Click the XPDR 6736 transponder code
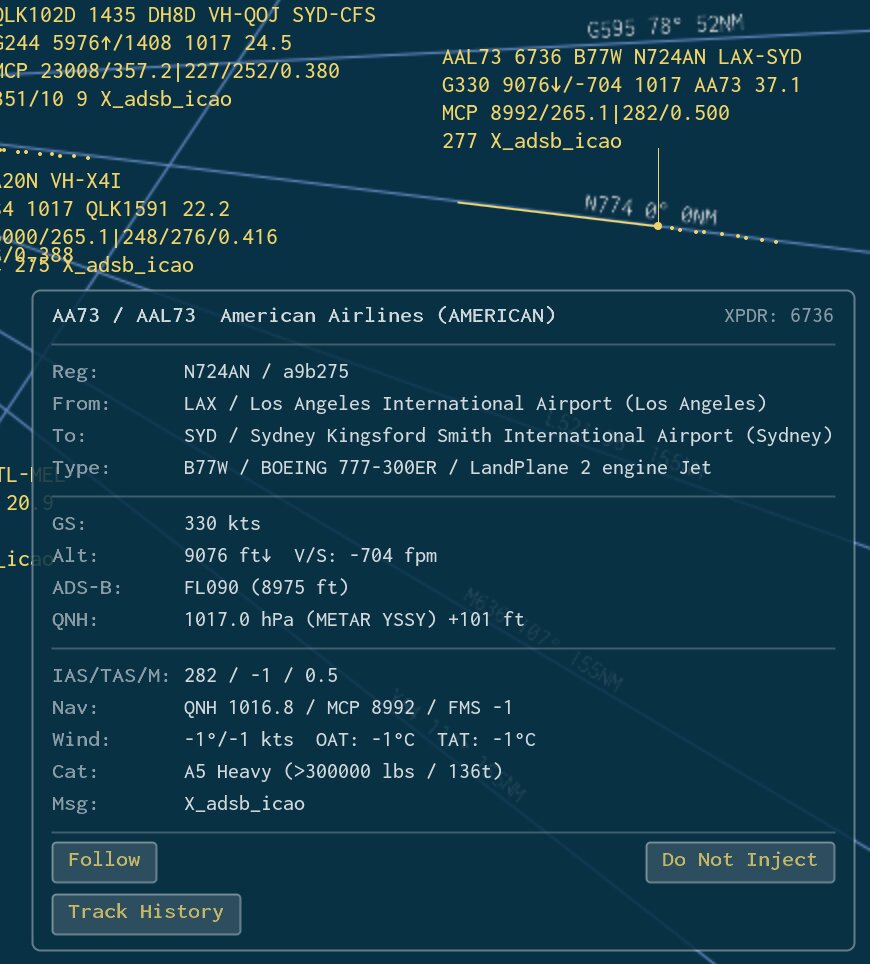Image resolution: width=870 pixels, height=964 pixels. pos(778,316)
